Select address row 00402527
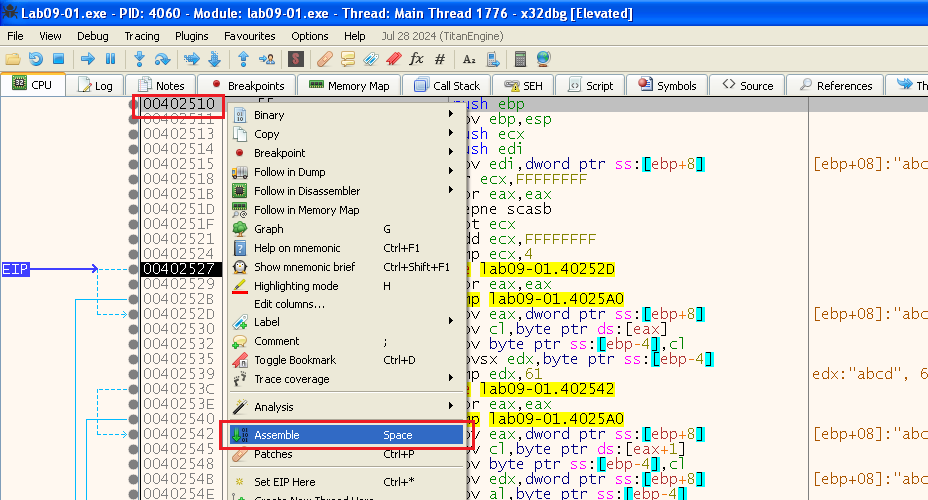Image resolution: width=928 pixels, height=500 pixels. click(x=178, y=269)
